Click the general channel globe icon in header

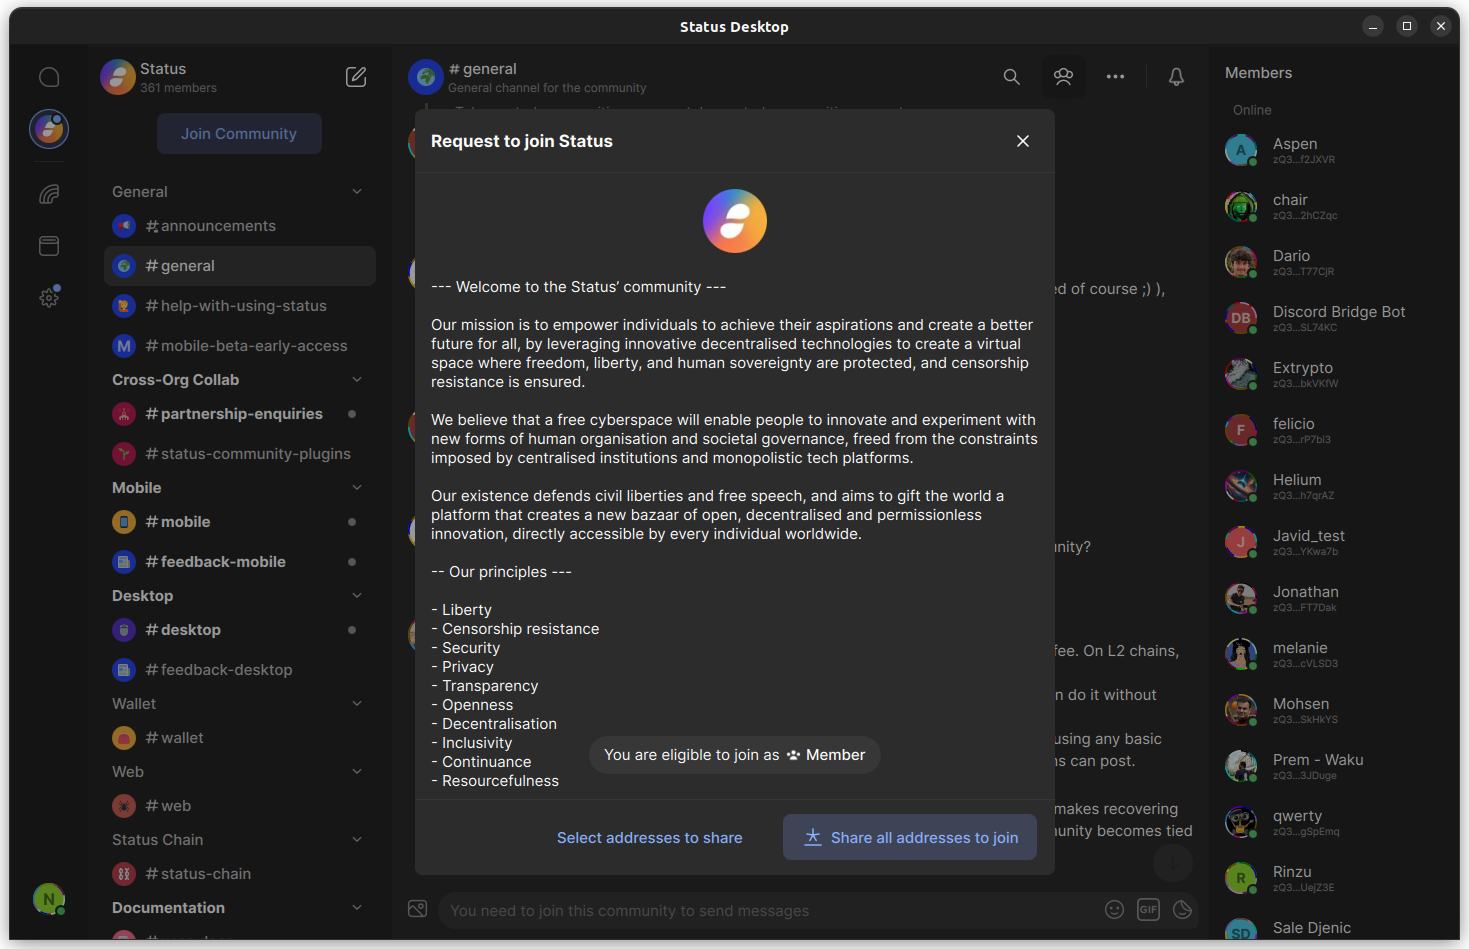point(426,77)
